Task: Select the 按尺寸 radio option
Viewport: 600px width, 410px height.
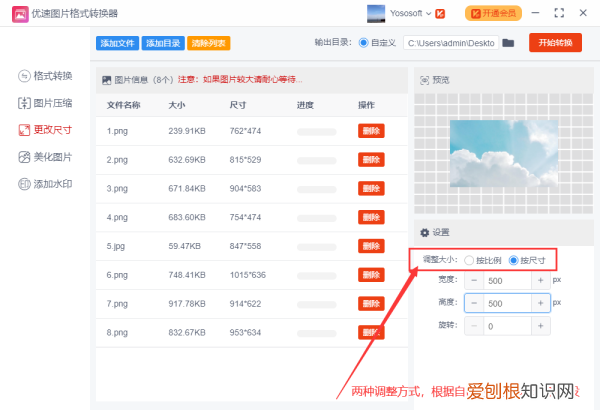Action: (x=514, y=261)
